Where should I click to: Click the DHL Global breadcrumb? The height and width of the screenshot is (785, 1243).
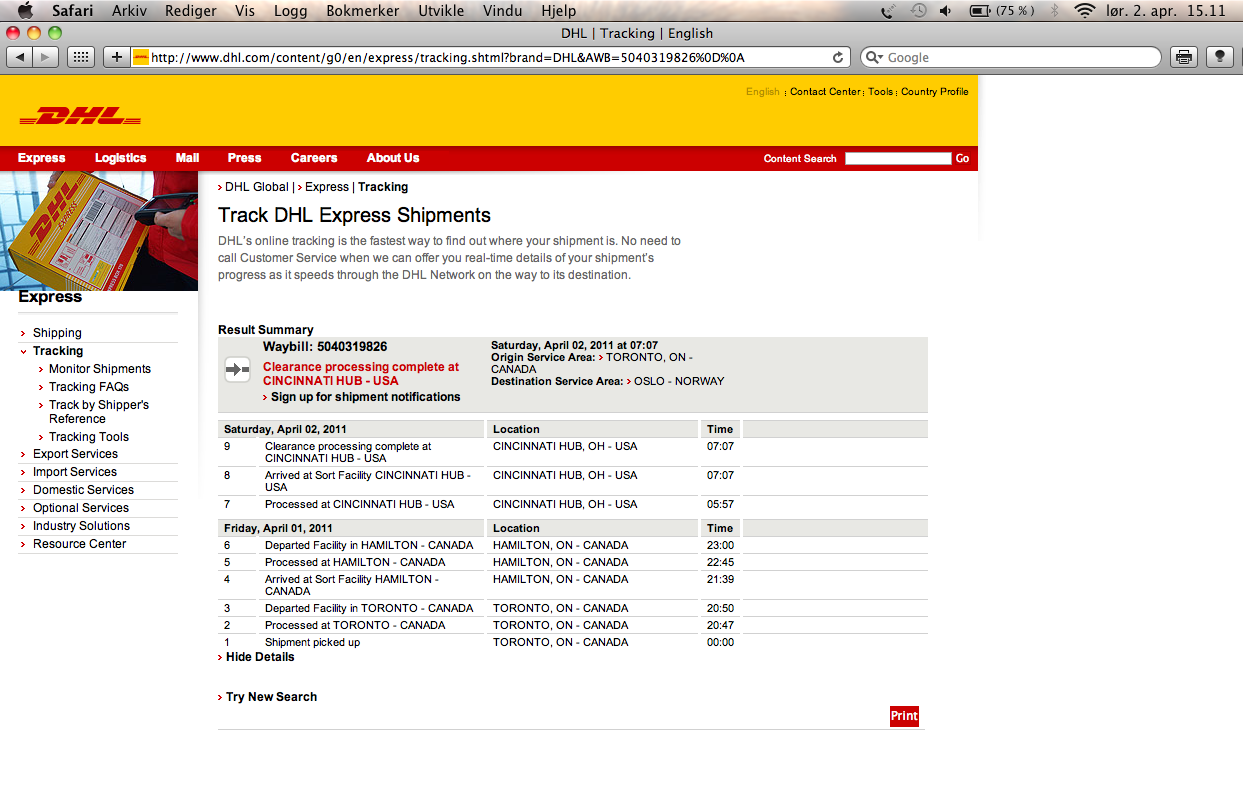[257, 187]
